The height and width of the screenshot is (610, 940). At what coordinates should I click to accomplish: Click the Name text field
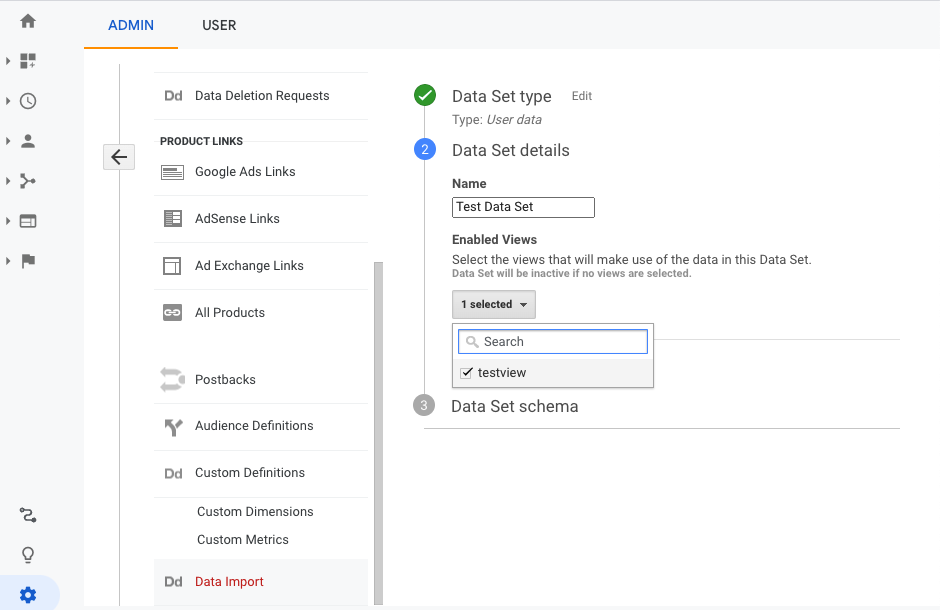(x=523, y=207)
